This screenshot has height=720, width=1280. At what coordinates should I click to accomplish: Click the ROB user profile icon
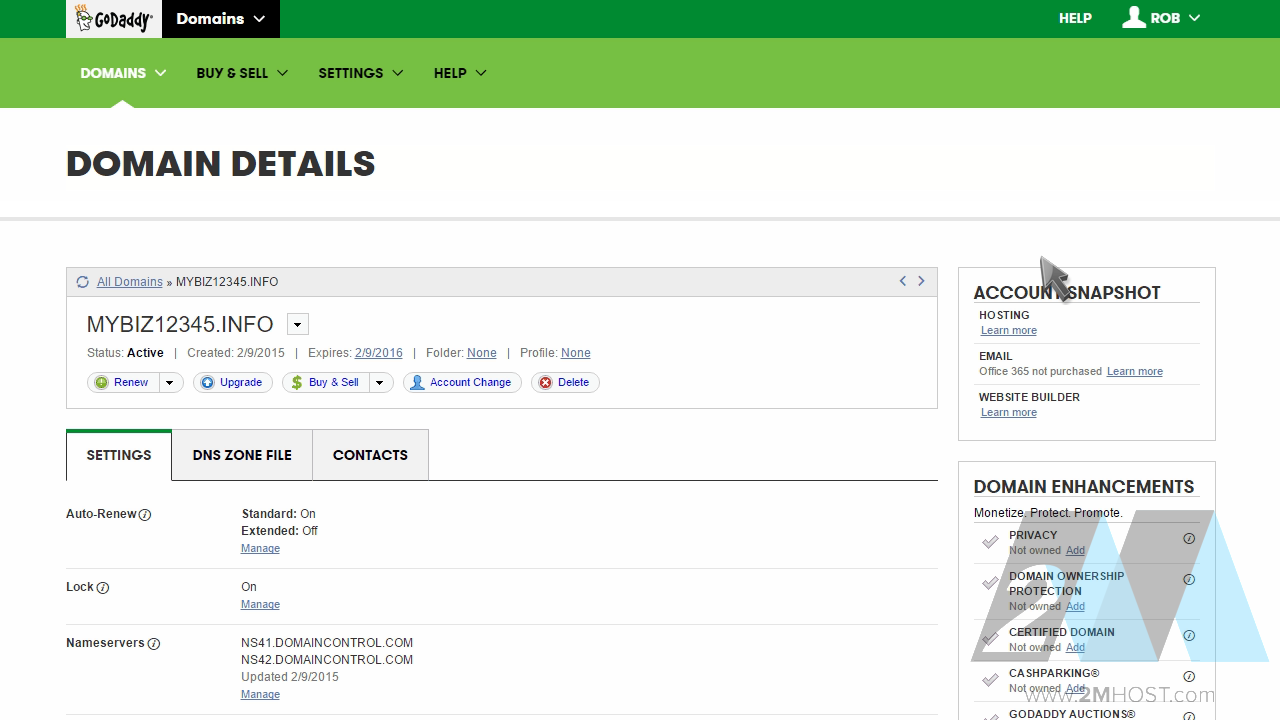pyautogui.click(x=1134, y=17)
